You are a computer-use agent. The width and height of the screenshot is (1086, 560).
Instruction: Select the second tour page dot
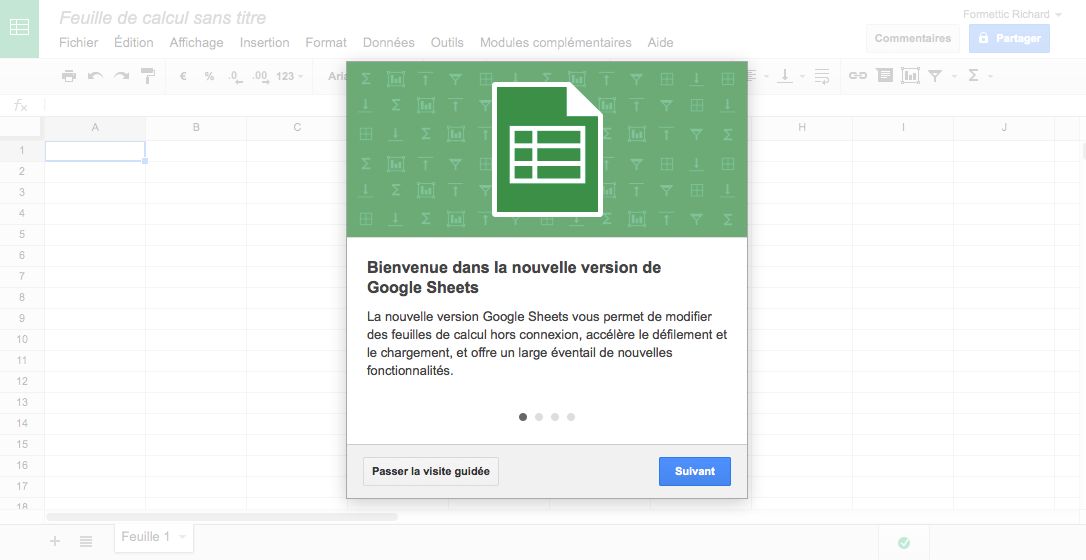coord(539,417)
